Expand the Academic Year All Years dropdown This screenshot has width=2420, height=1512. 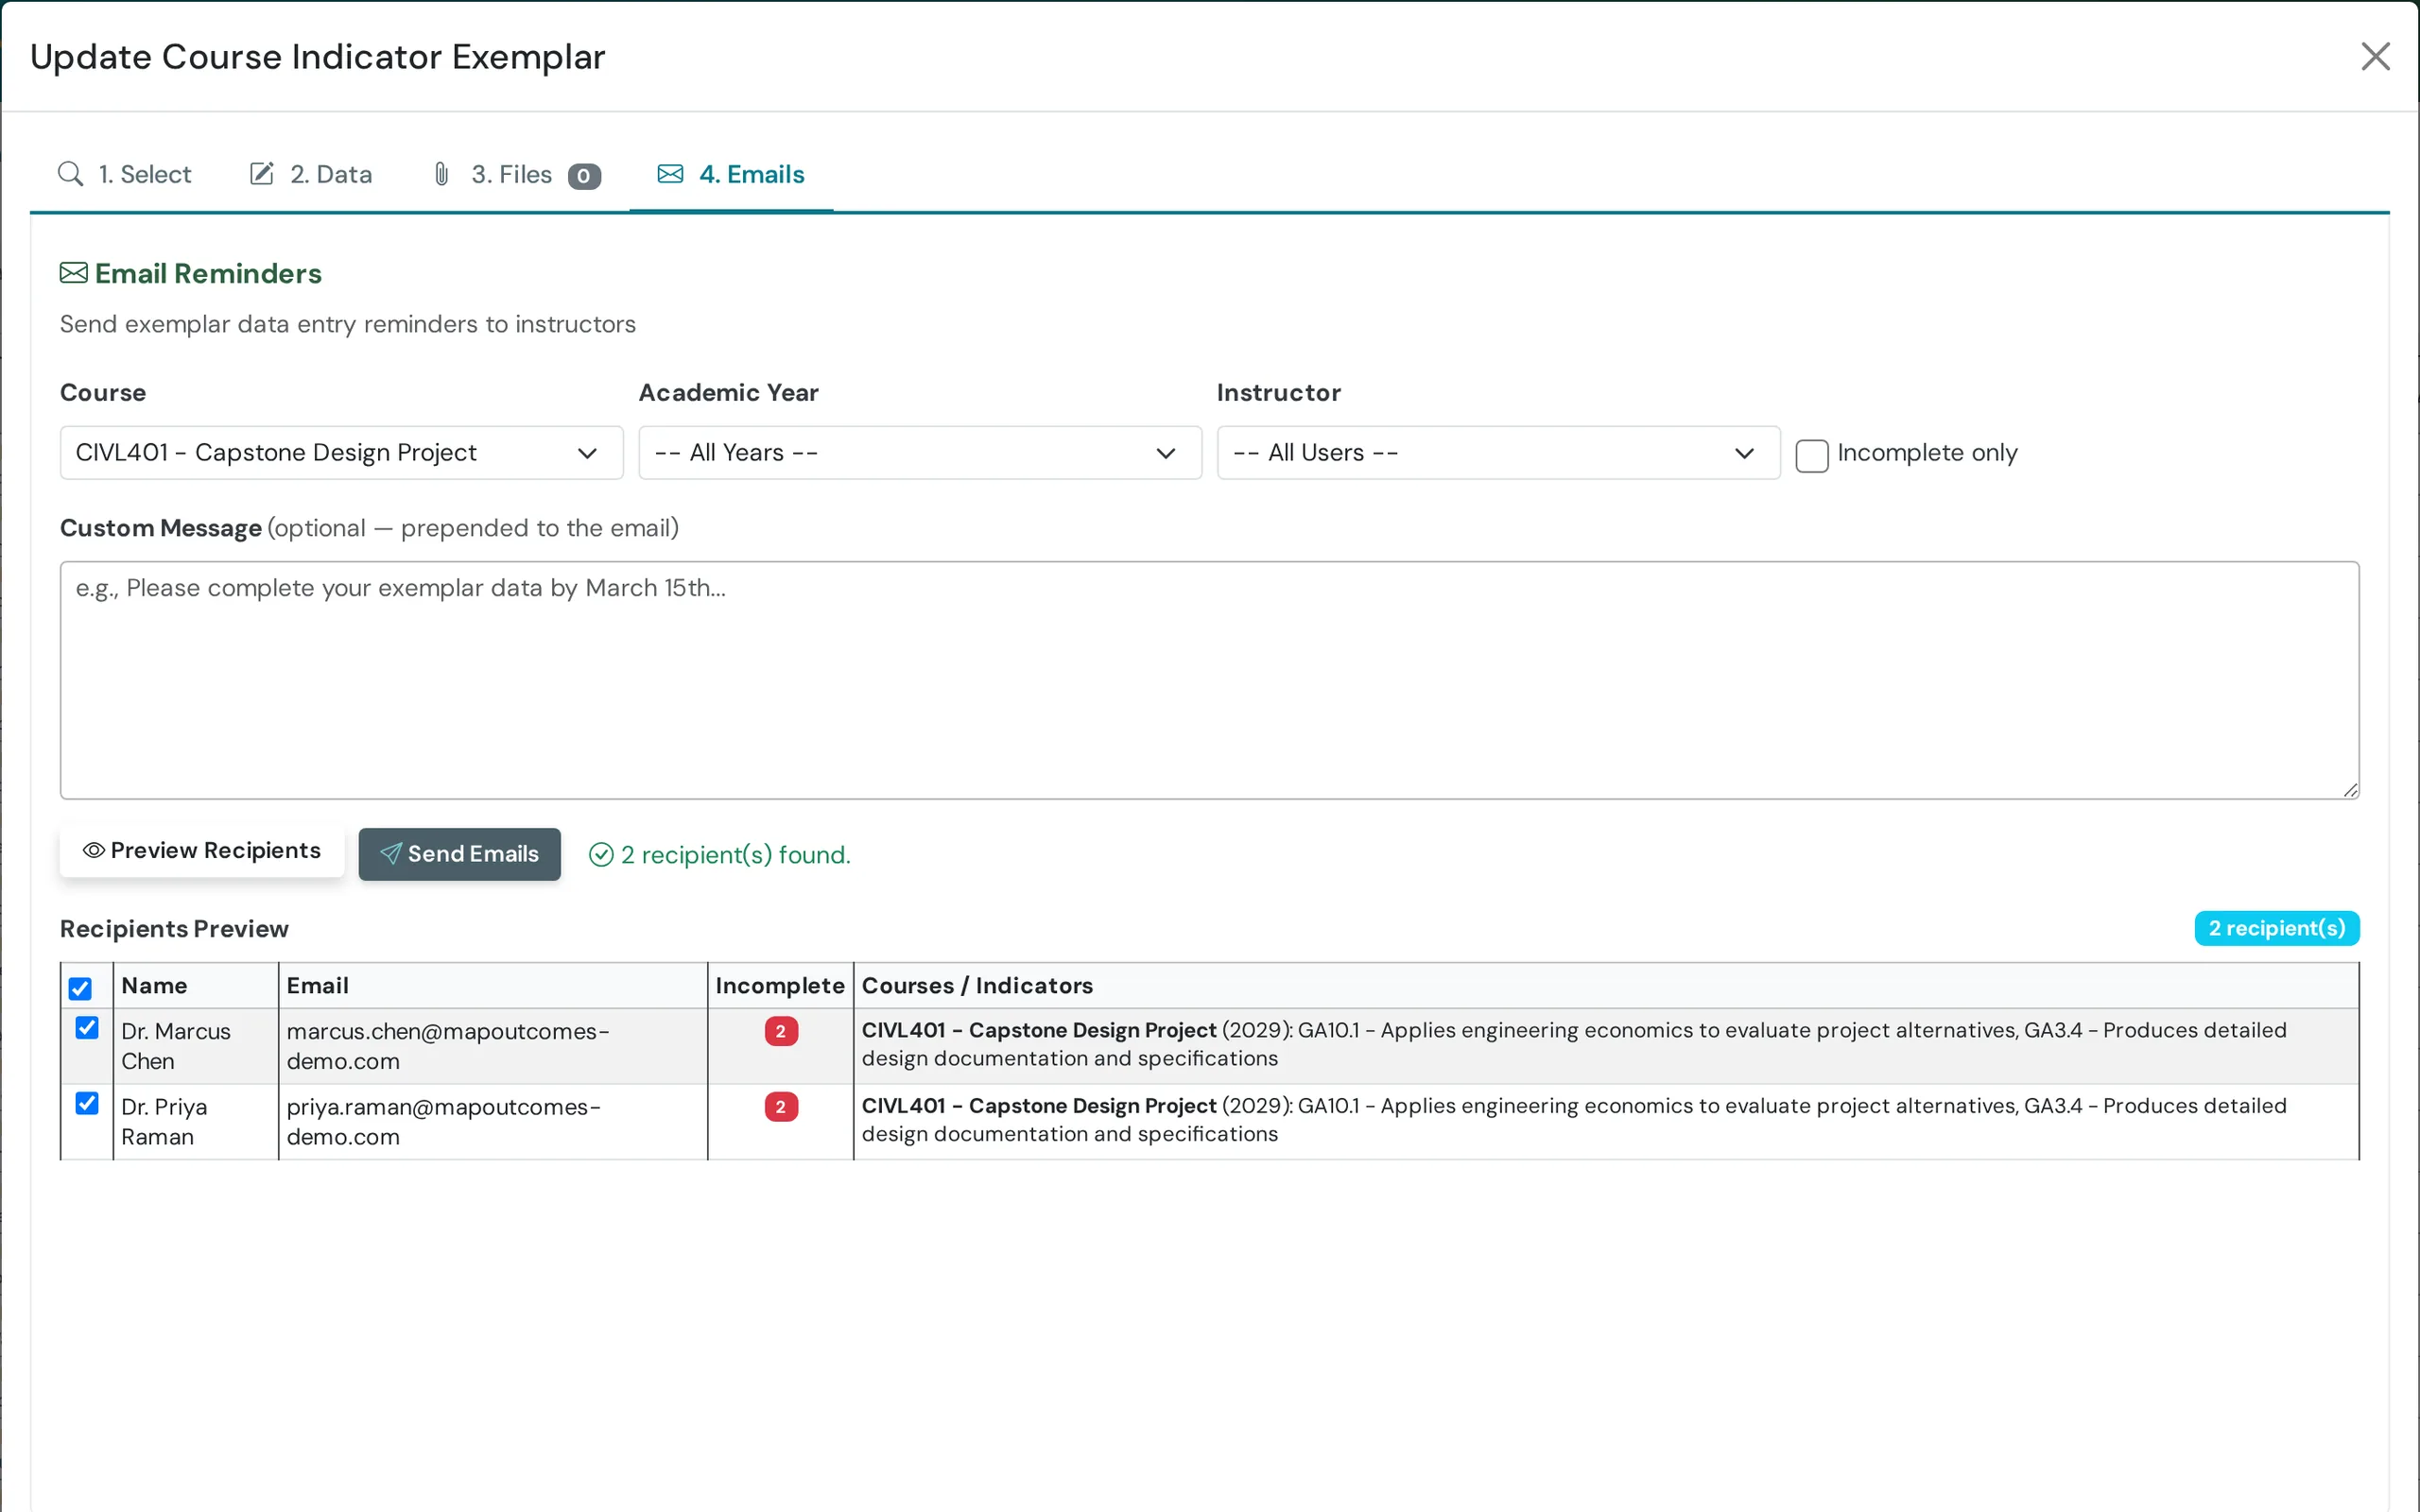click(x=920, y=453)
